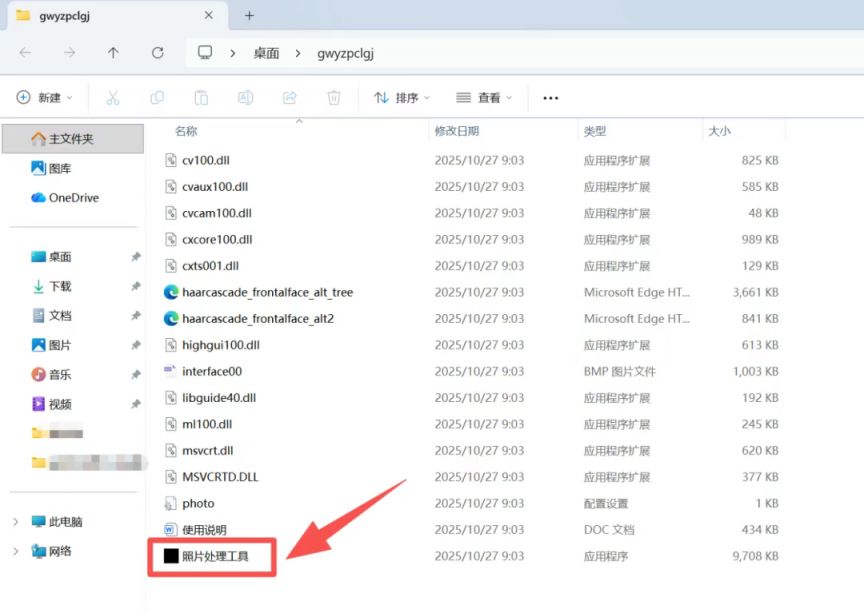Screen dimensions: 864x613
Task: Click the Paste clipboard icon
Action: pyautogui.click(x=201, y=98)
